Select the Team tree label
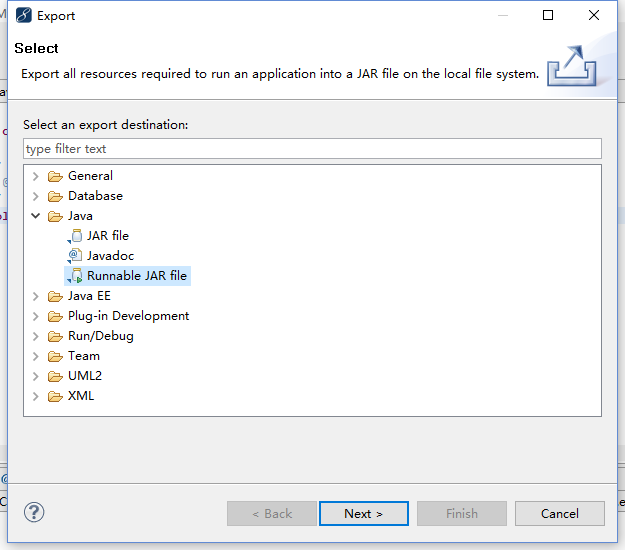The height and width of the screenshot is (550, 625). [84, 356]
